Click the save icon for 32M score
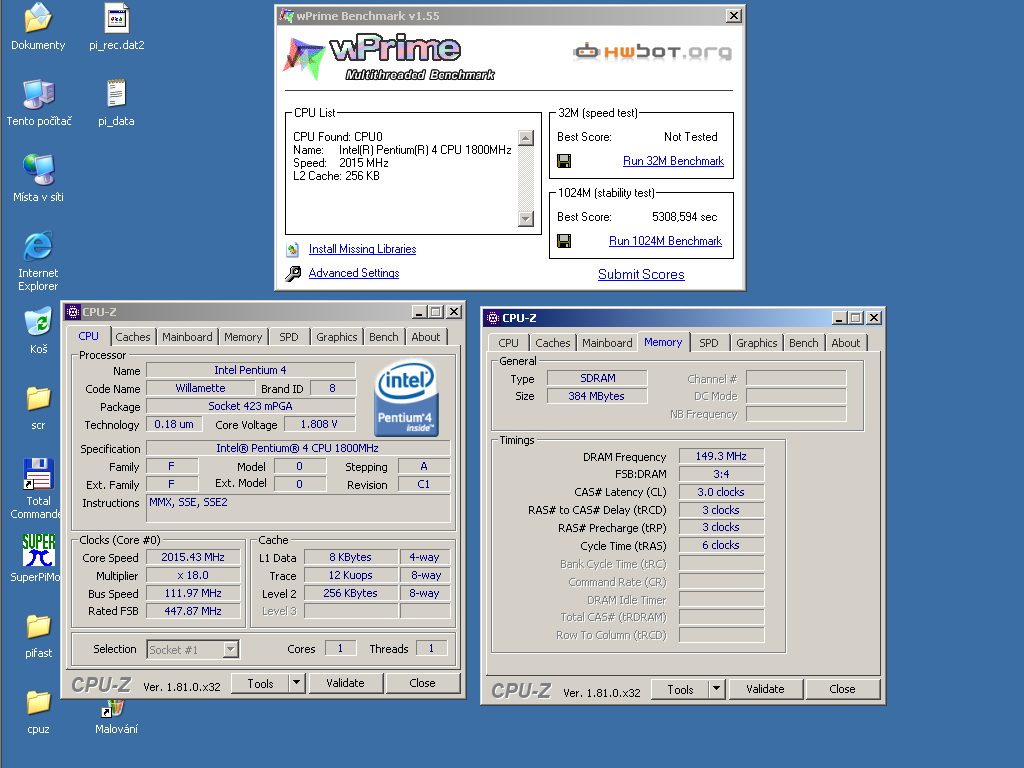 pos(564,161)
